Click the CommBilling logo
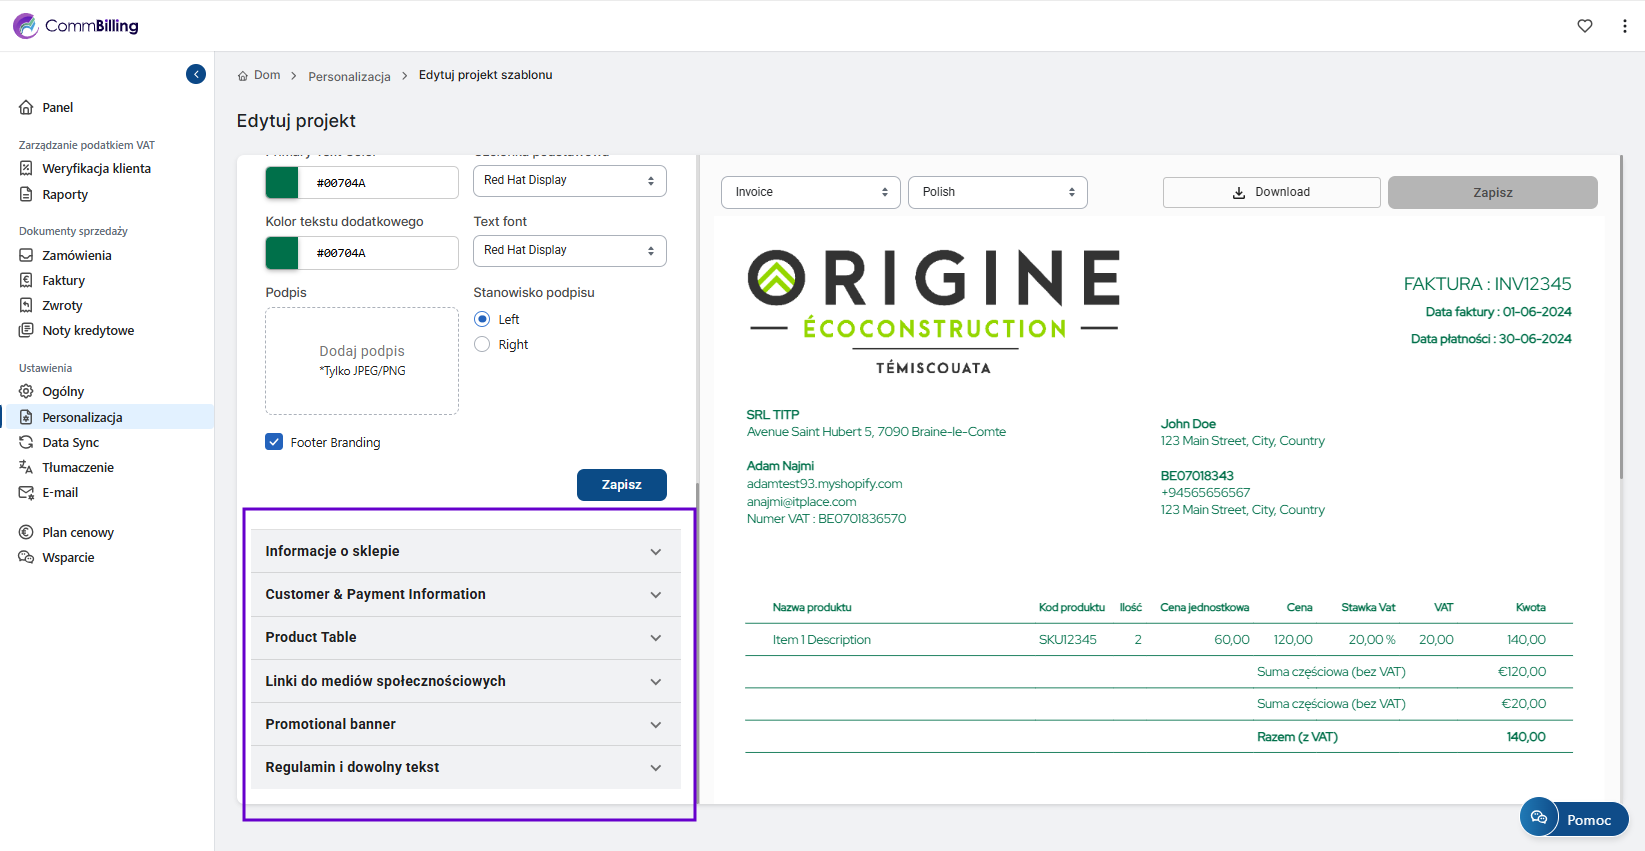 pyautogui.click(x=76, y=26)
